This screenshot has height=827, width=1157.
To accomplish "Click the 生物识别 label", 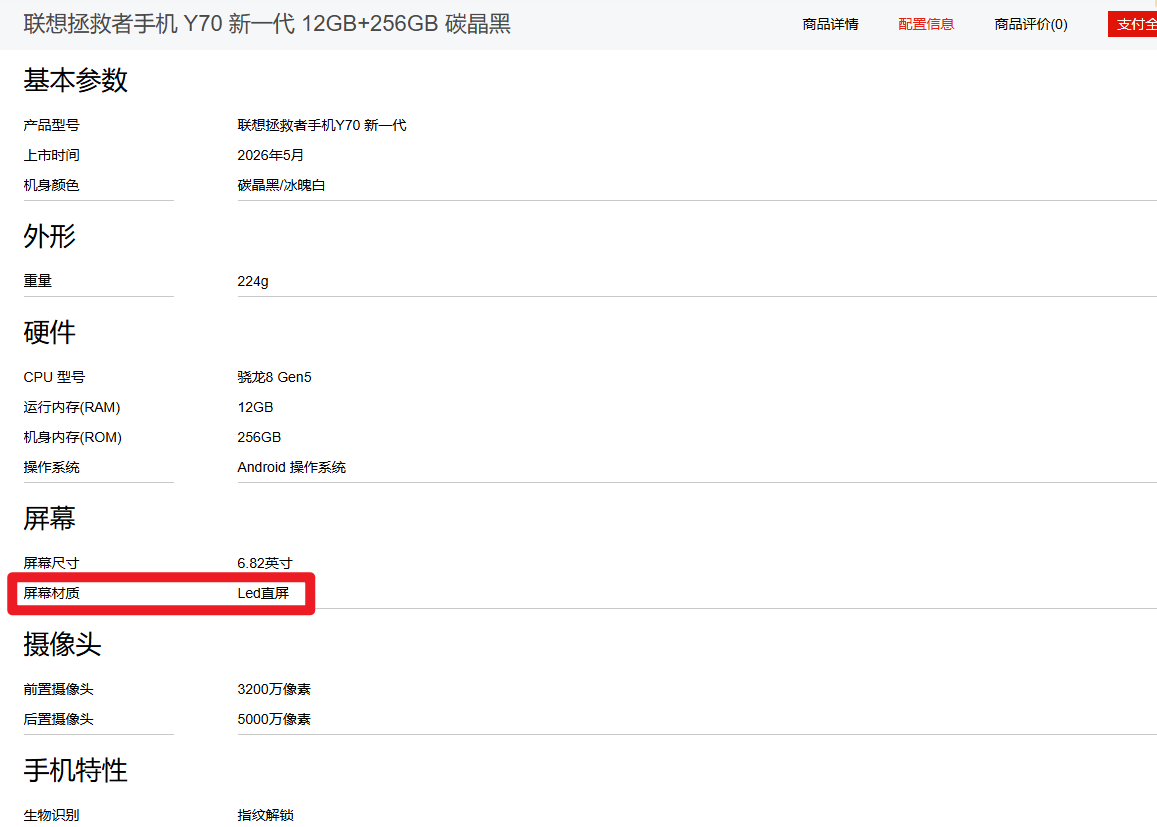I will tap(51, 815).
